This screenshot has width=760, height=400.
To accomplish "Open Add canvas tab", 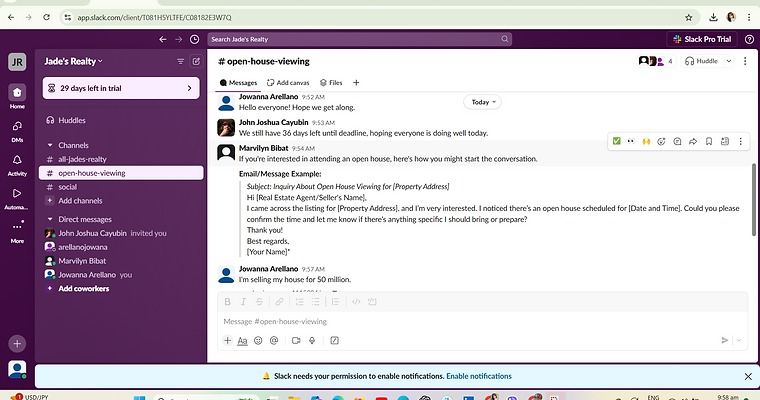I will pos(288,83).
